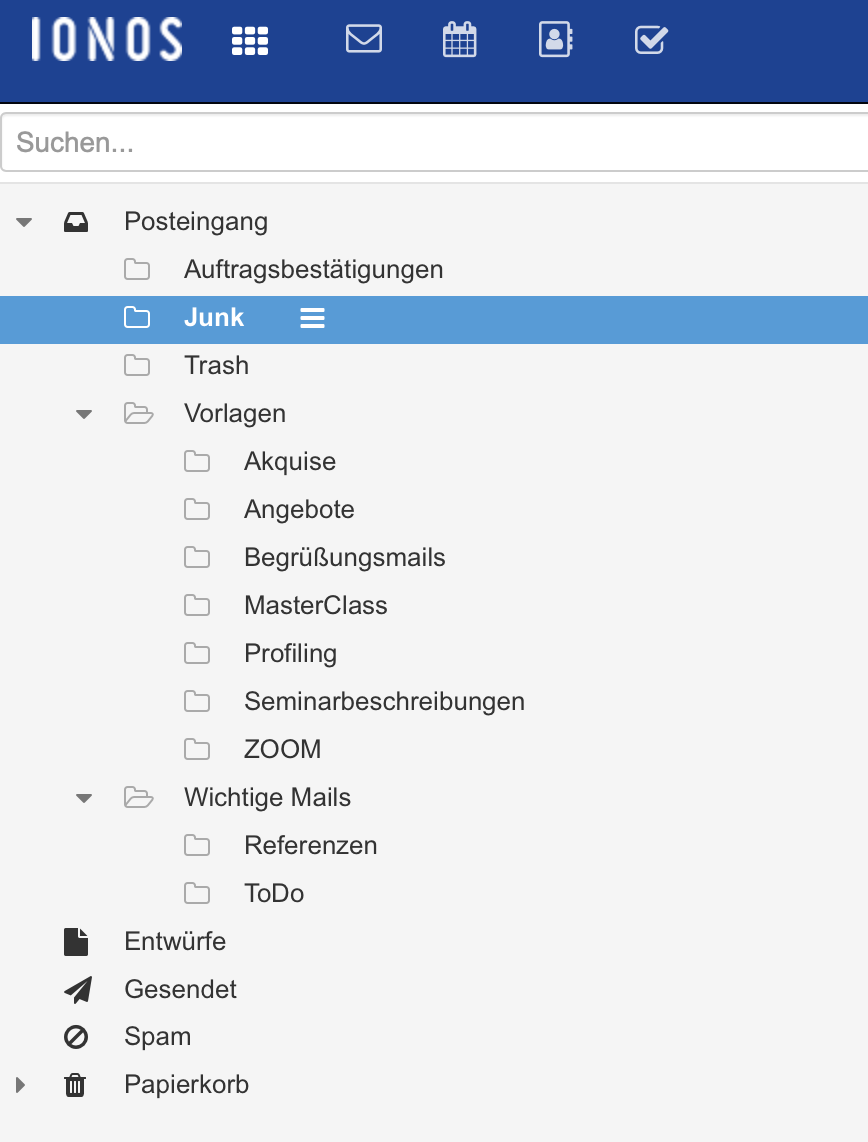The width and height of the screenshot is (868, 1142).
Task: Collapse the Posteingang folder tree
Action: (25, 222)
